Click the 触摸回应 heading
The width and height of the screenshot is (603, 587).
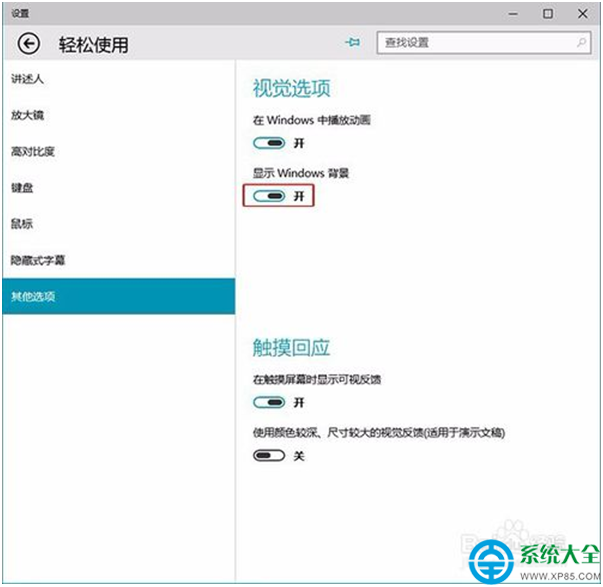point(292,348)
